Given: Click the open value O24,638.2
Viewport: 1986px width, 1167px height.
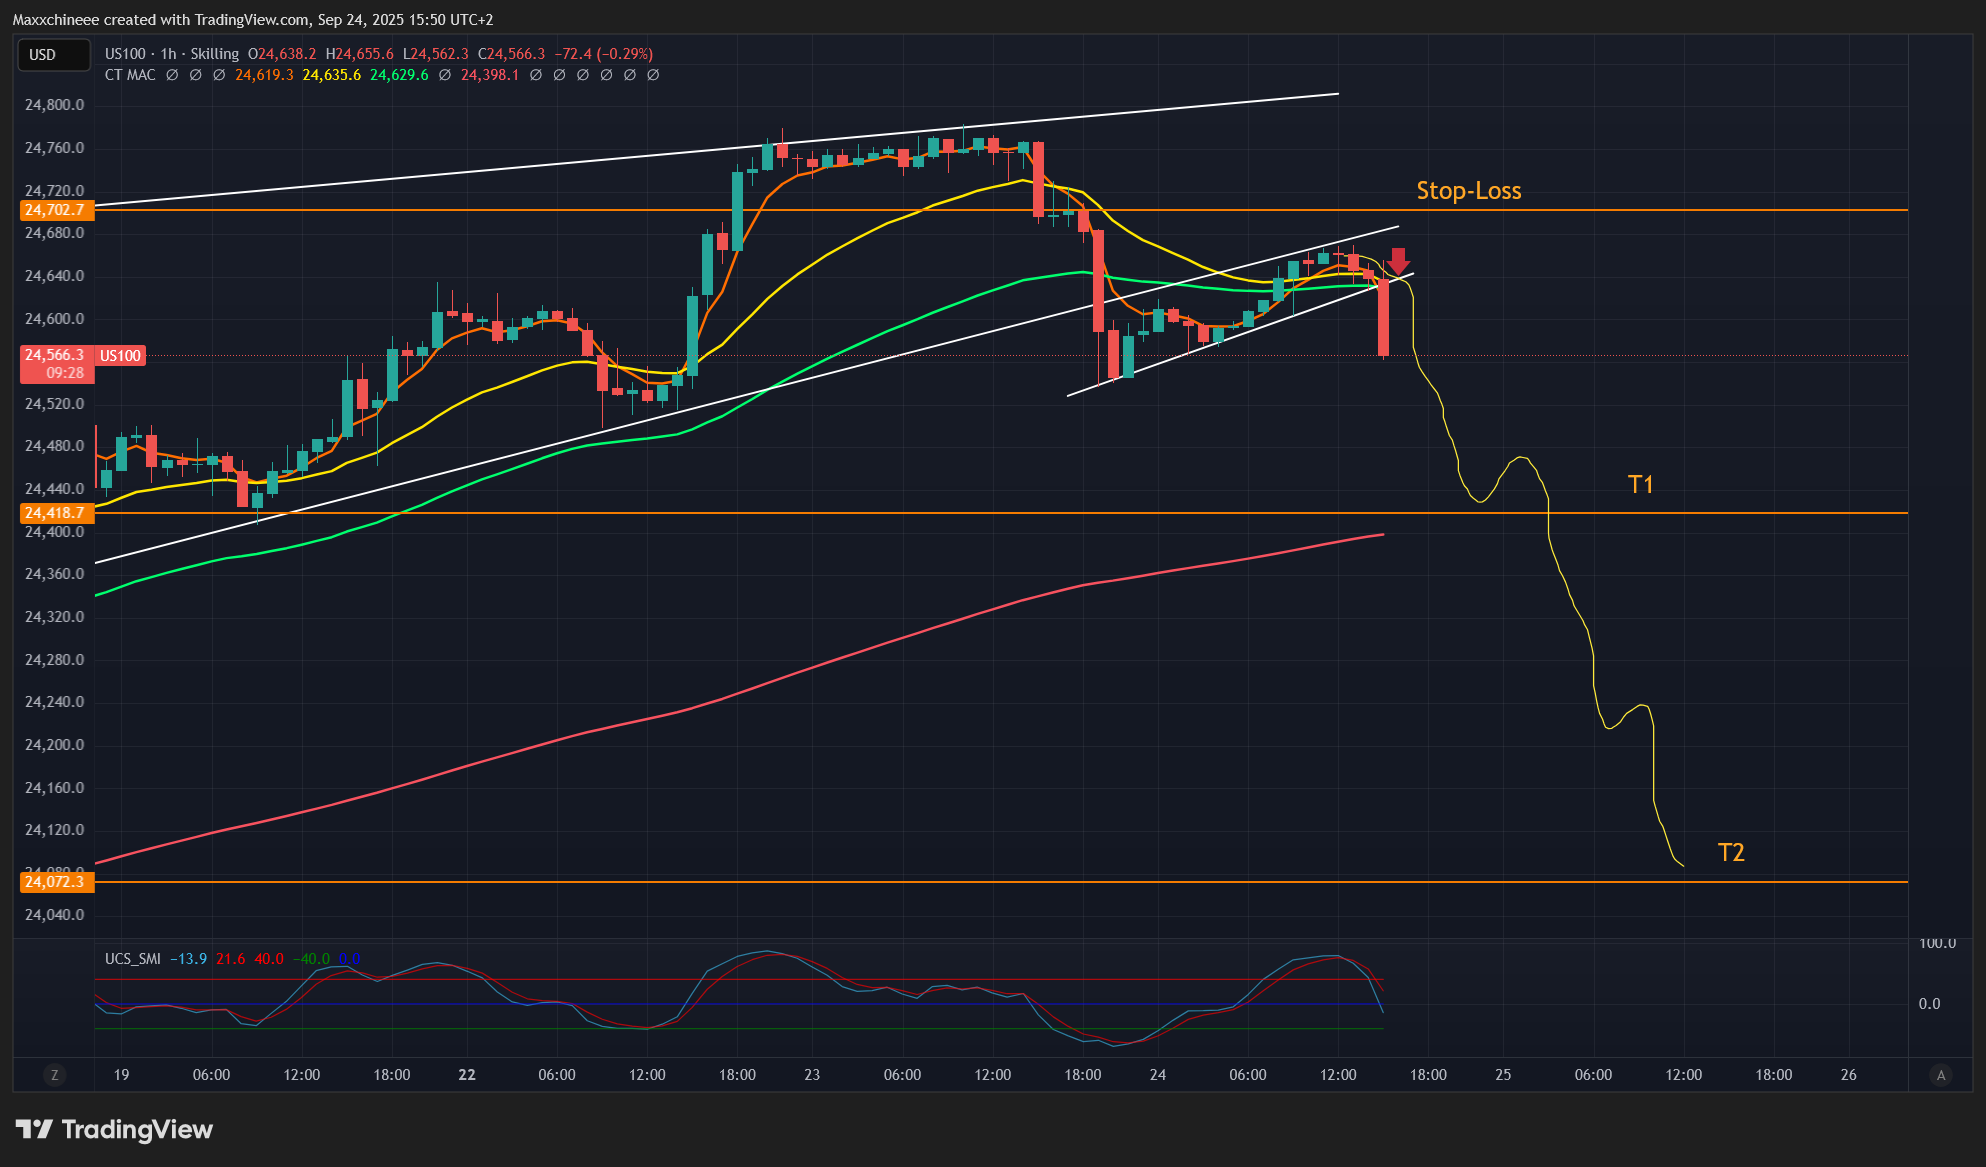Looking at the screenshot, I should (x=282, y=54).
